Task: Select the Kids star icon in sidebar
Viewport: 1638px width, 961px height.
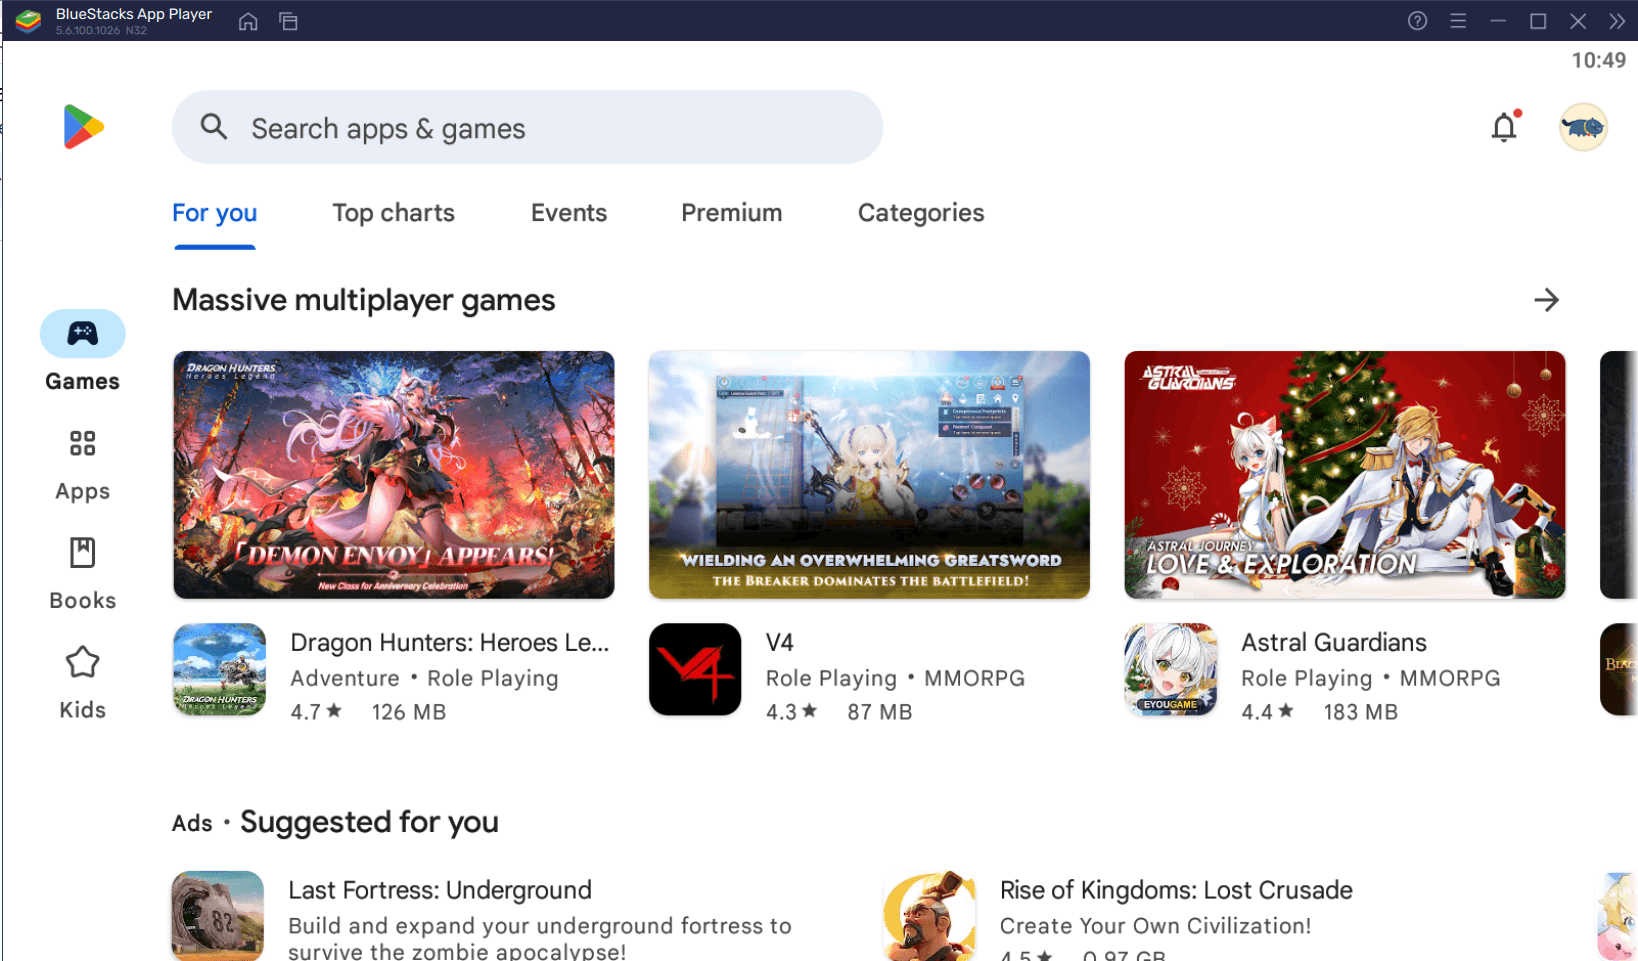Action: (82, 662)
